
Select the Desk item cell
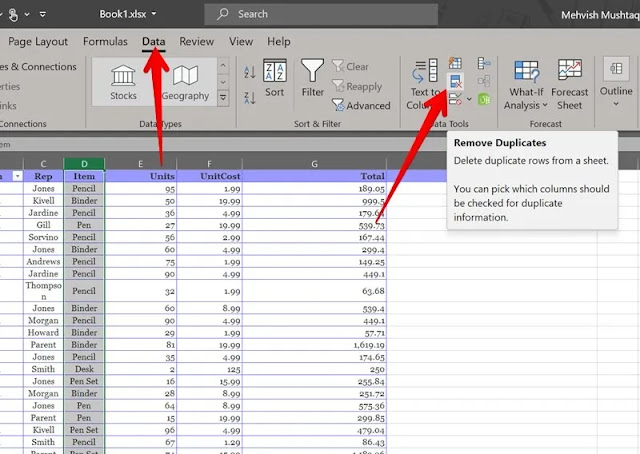pos(84,369)
